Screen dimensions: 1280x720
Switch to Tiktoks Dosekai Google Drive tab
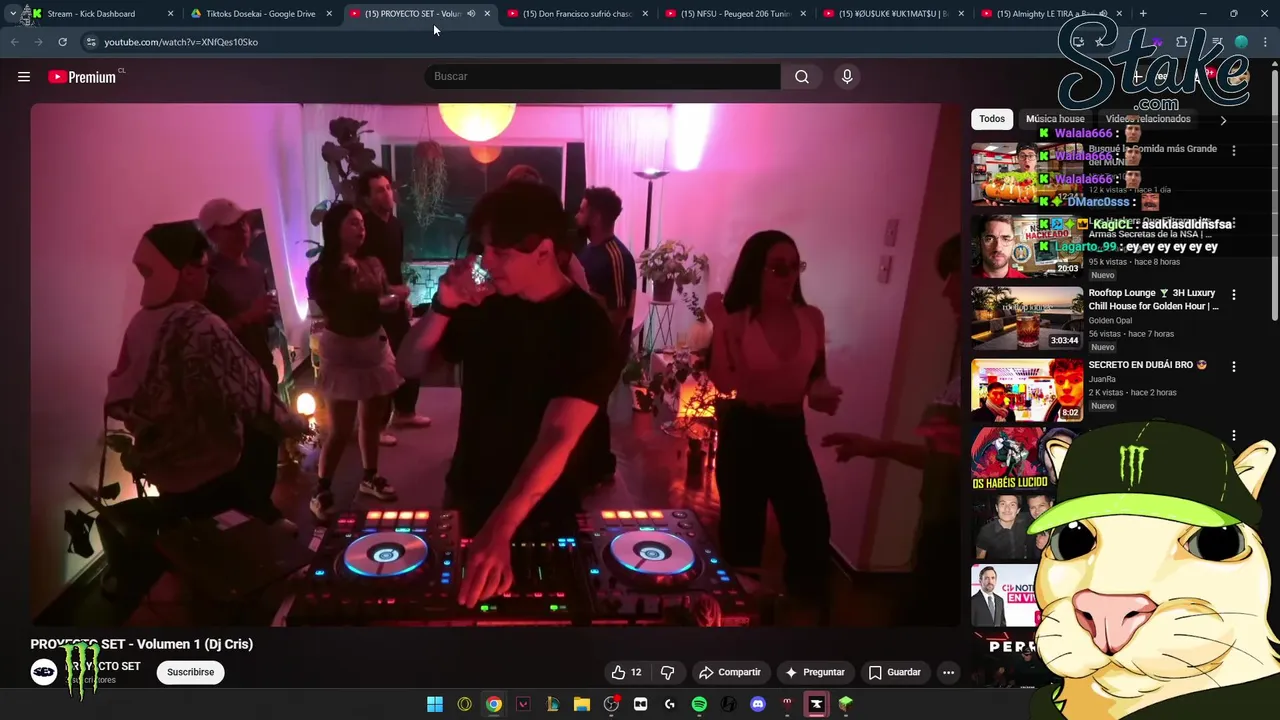260,14
